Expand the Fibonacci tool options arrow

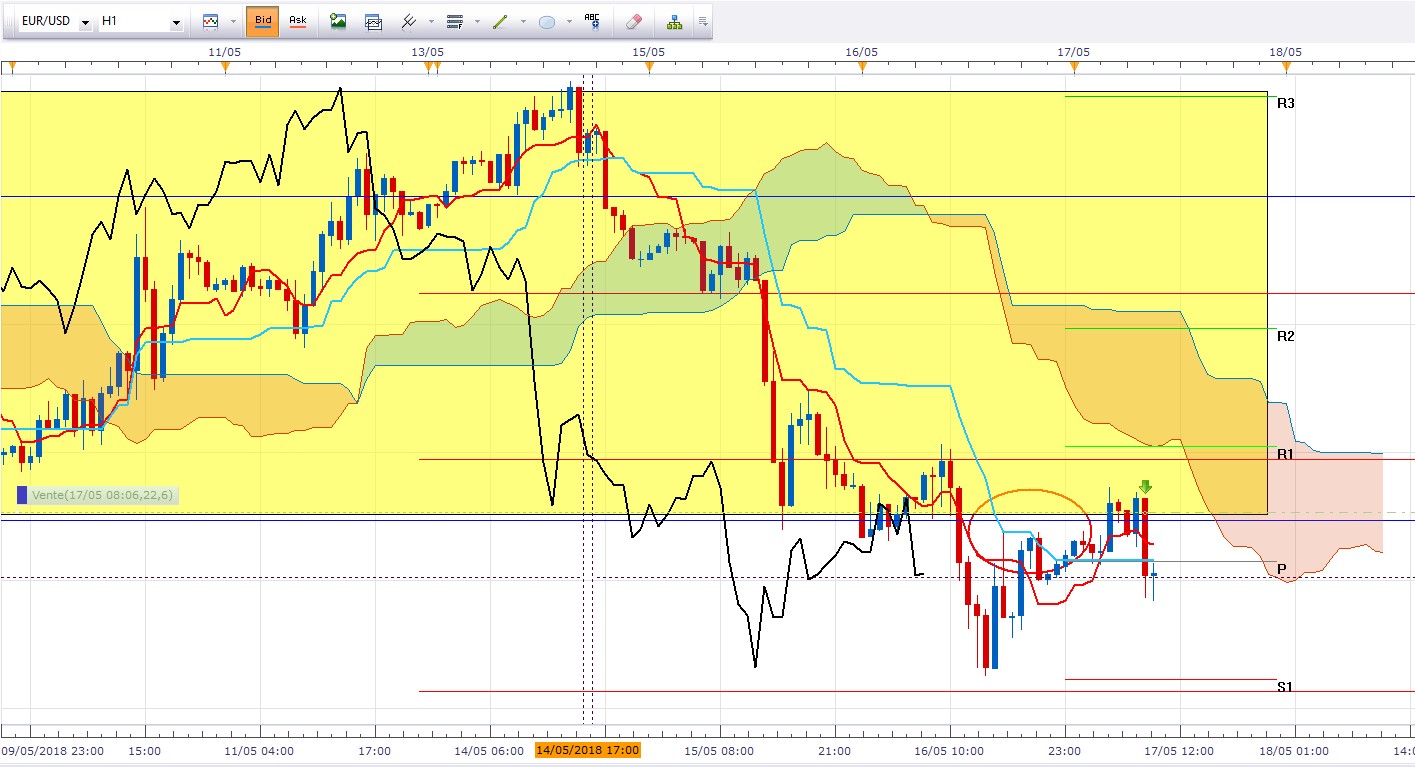coord(478,21)
